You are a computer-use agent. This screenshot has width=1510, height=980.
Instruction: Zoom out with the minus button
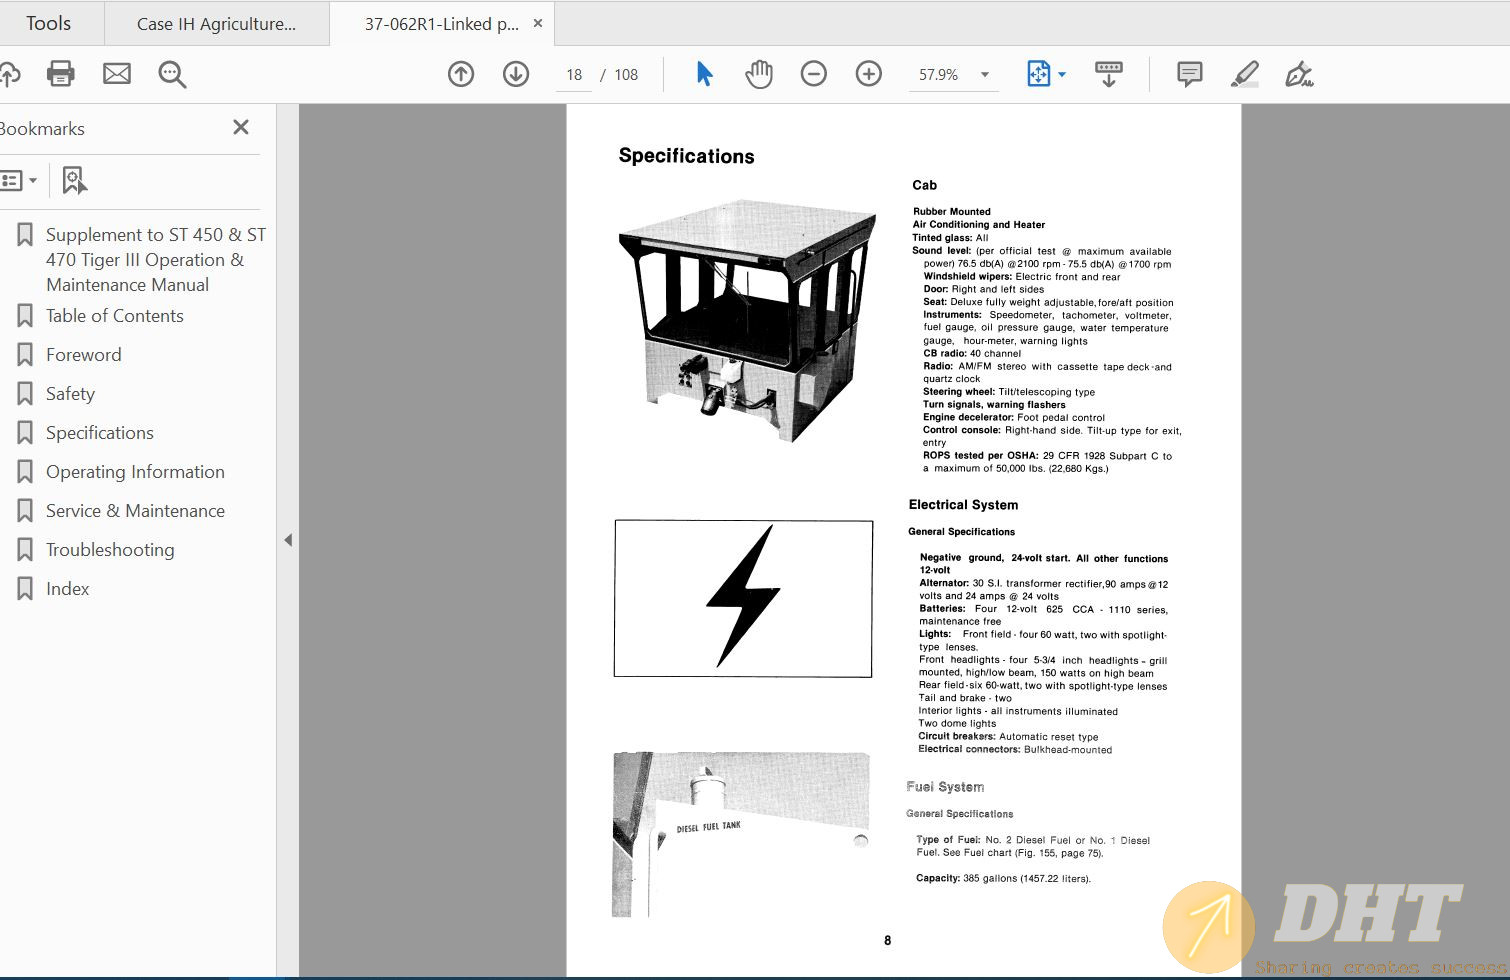pos(814,74)
